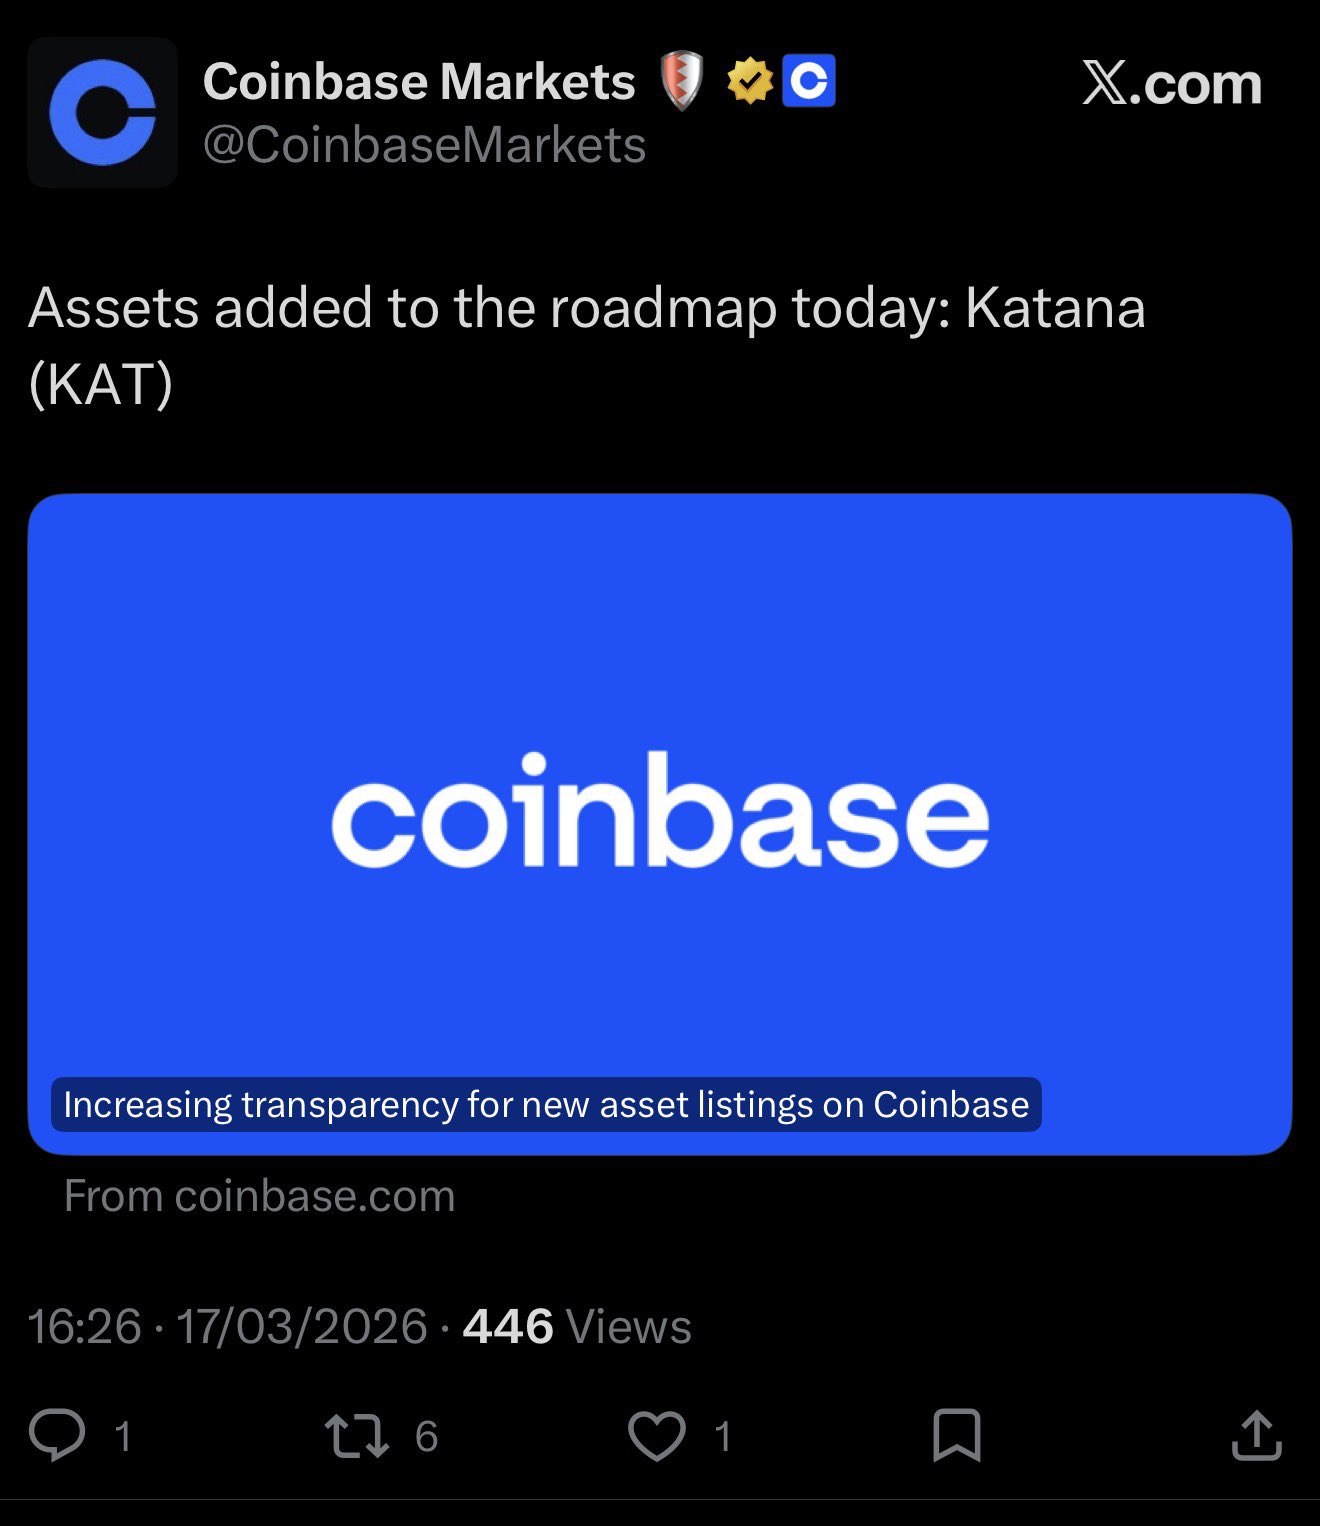
Task: Repost the tweet using the arrows icon
Action: point(357,1435)
